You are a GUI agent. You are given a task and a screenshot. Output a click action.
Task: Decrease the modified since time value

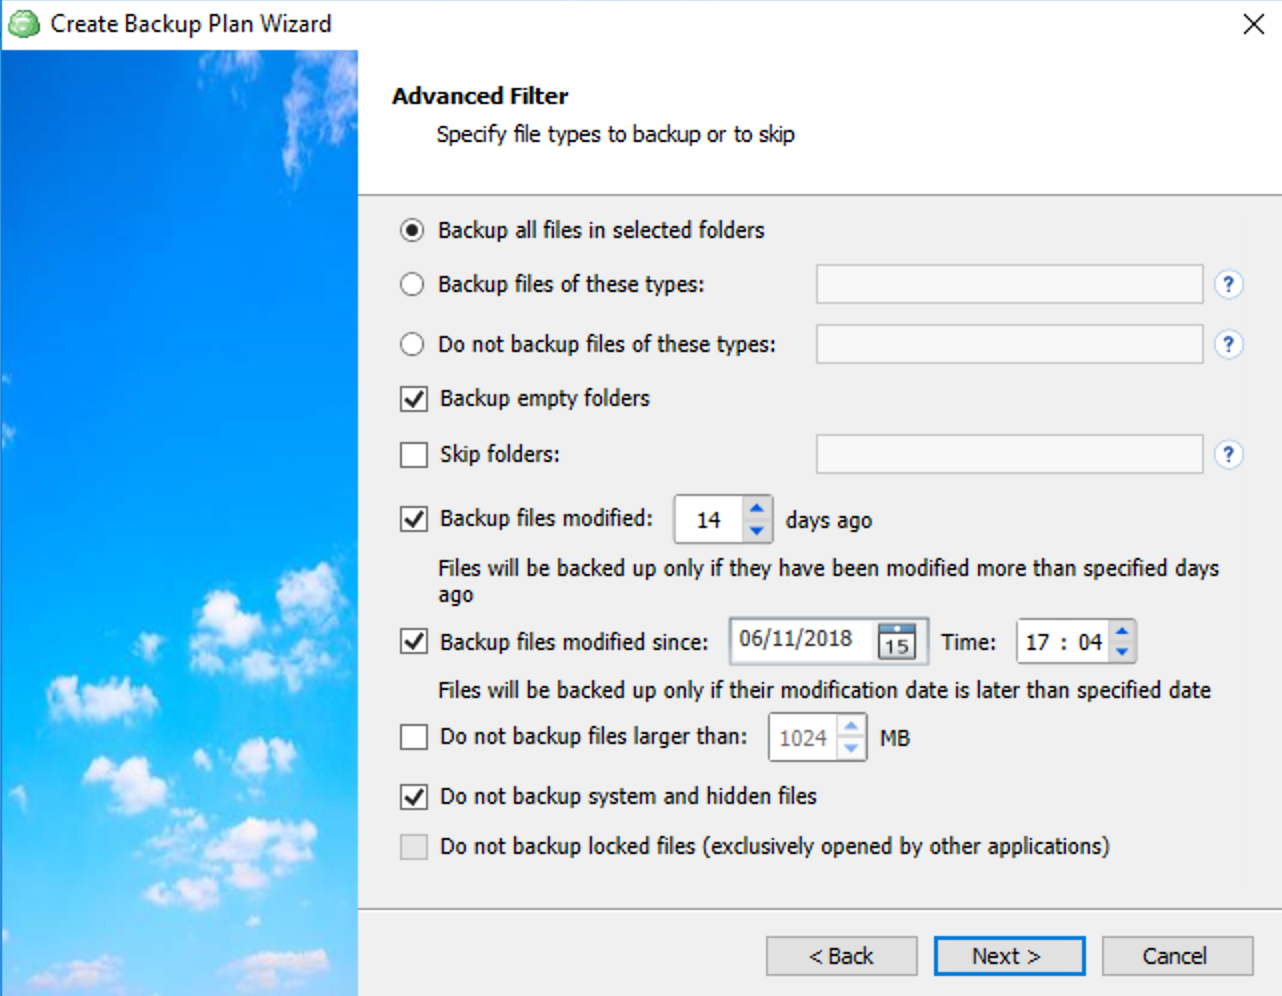pyautogui.click(x=1122, y=652)
